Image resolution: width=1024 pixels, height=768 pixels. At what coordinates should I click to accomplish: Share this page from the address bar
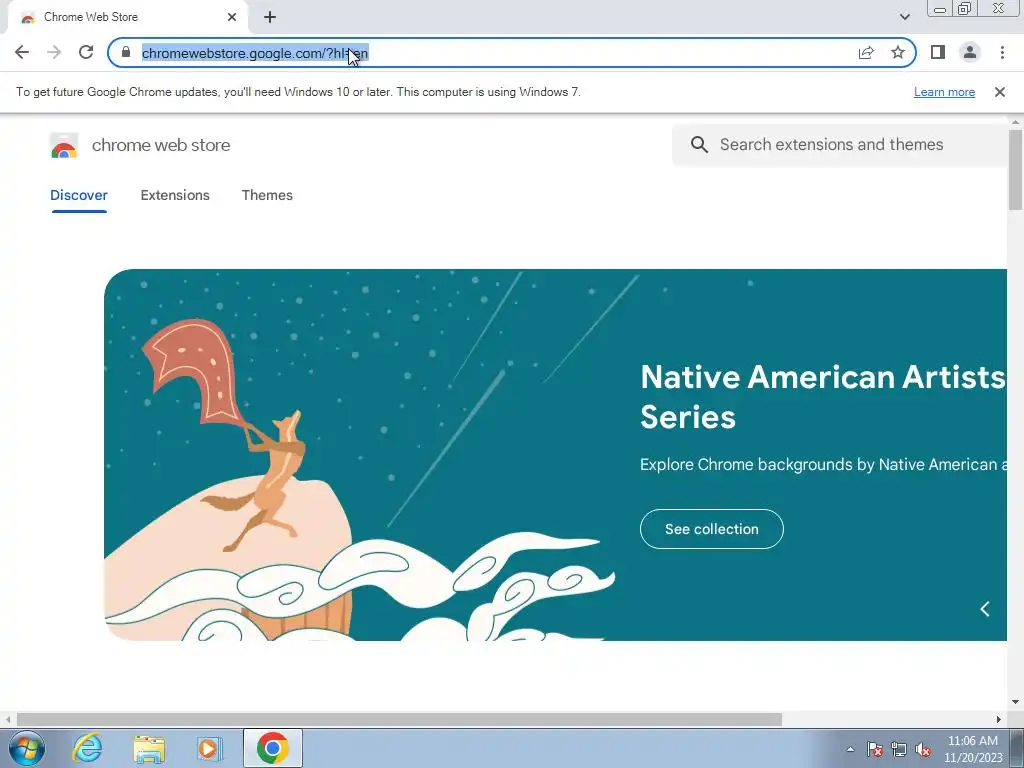click(866, 52)
